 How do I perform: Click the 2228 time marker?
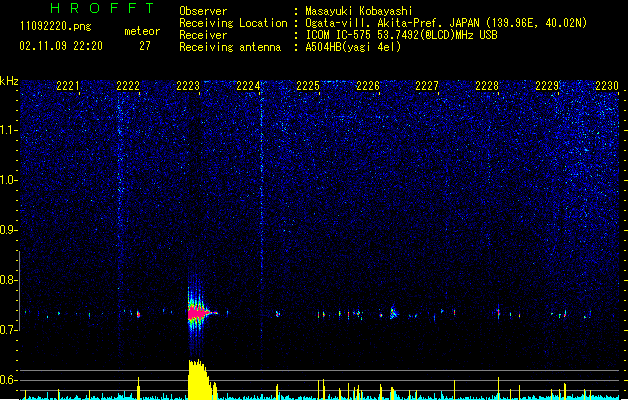pyautogui.click(x=487, y=86)
